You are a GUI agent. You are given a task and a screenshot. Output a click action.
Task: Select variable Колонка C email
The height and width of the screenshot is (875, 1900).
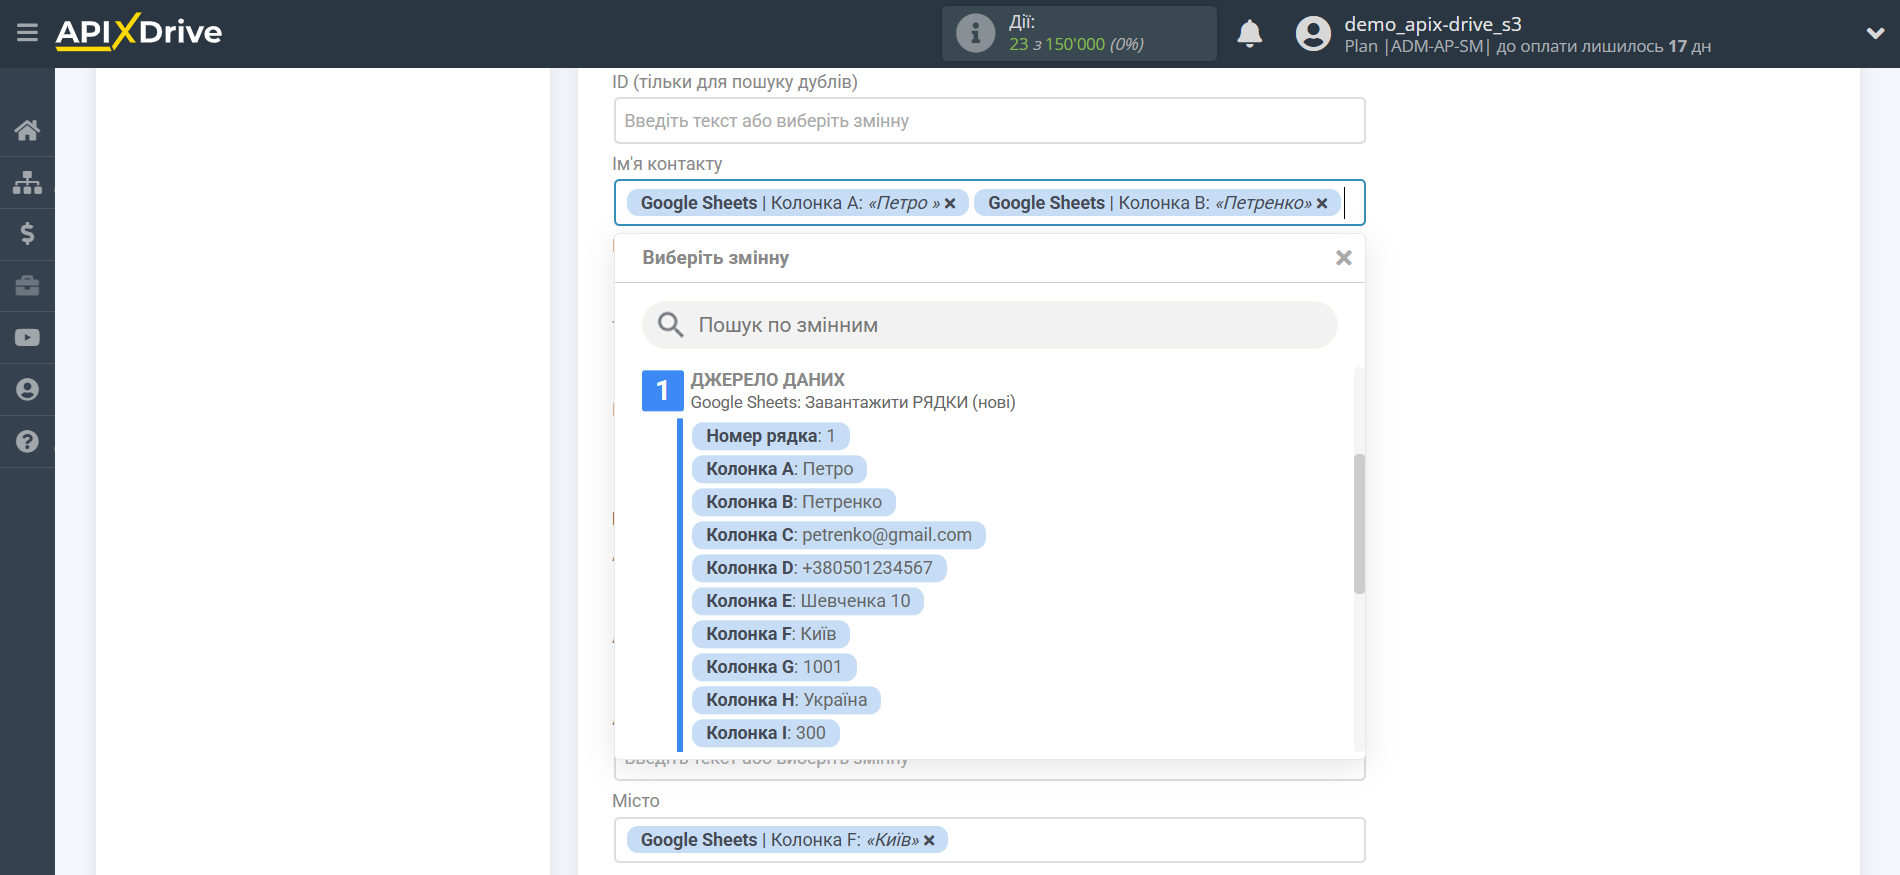838,535
